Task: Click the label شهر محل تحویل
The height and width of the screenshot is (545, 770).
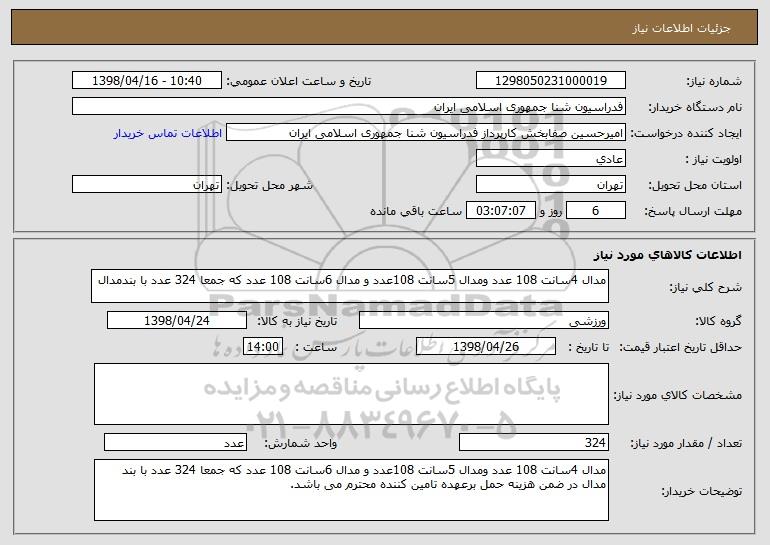Action: tap(269, 186)
